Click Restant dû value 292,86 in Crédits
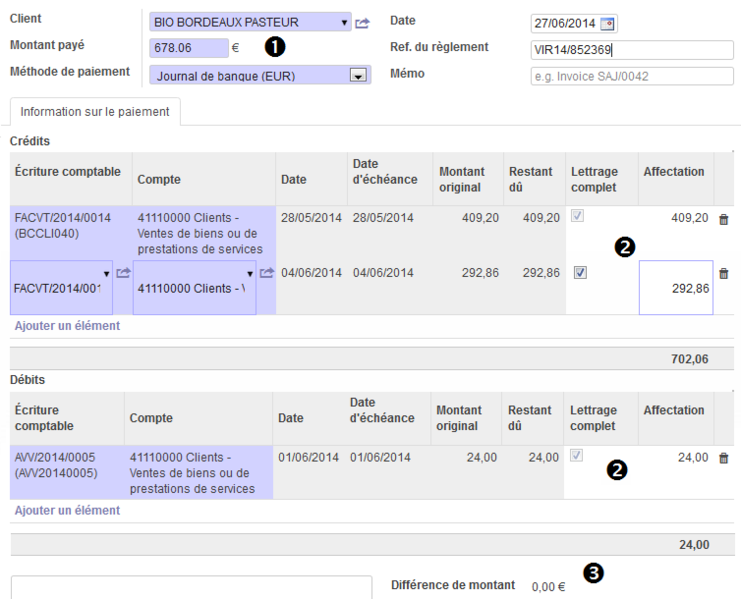 point(541,273)
